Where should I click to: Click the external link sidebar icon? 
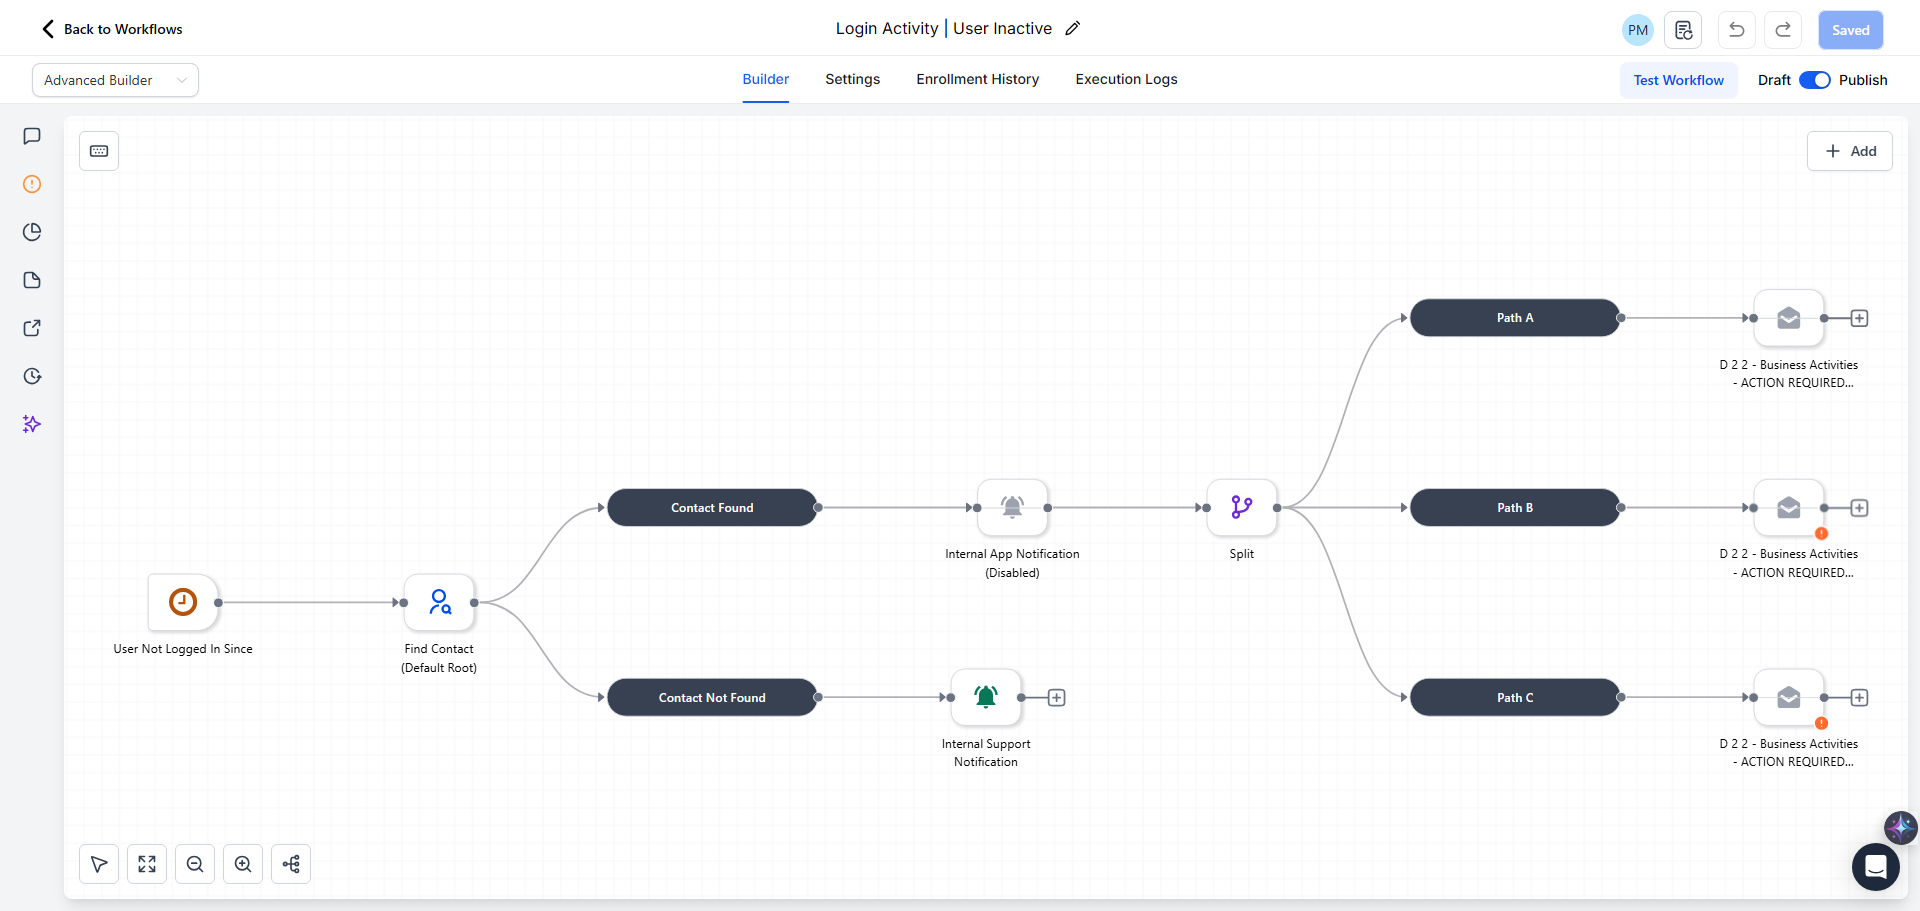click(x=32, y=328)
